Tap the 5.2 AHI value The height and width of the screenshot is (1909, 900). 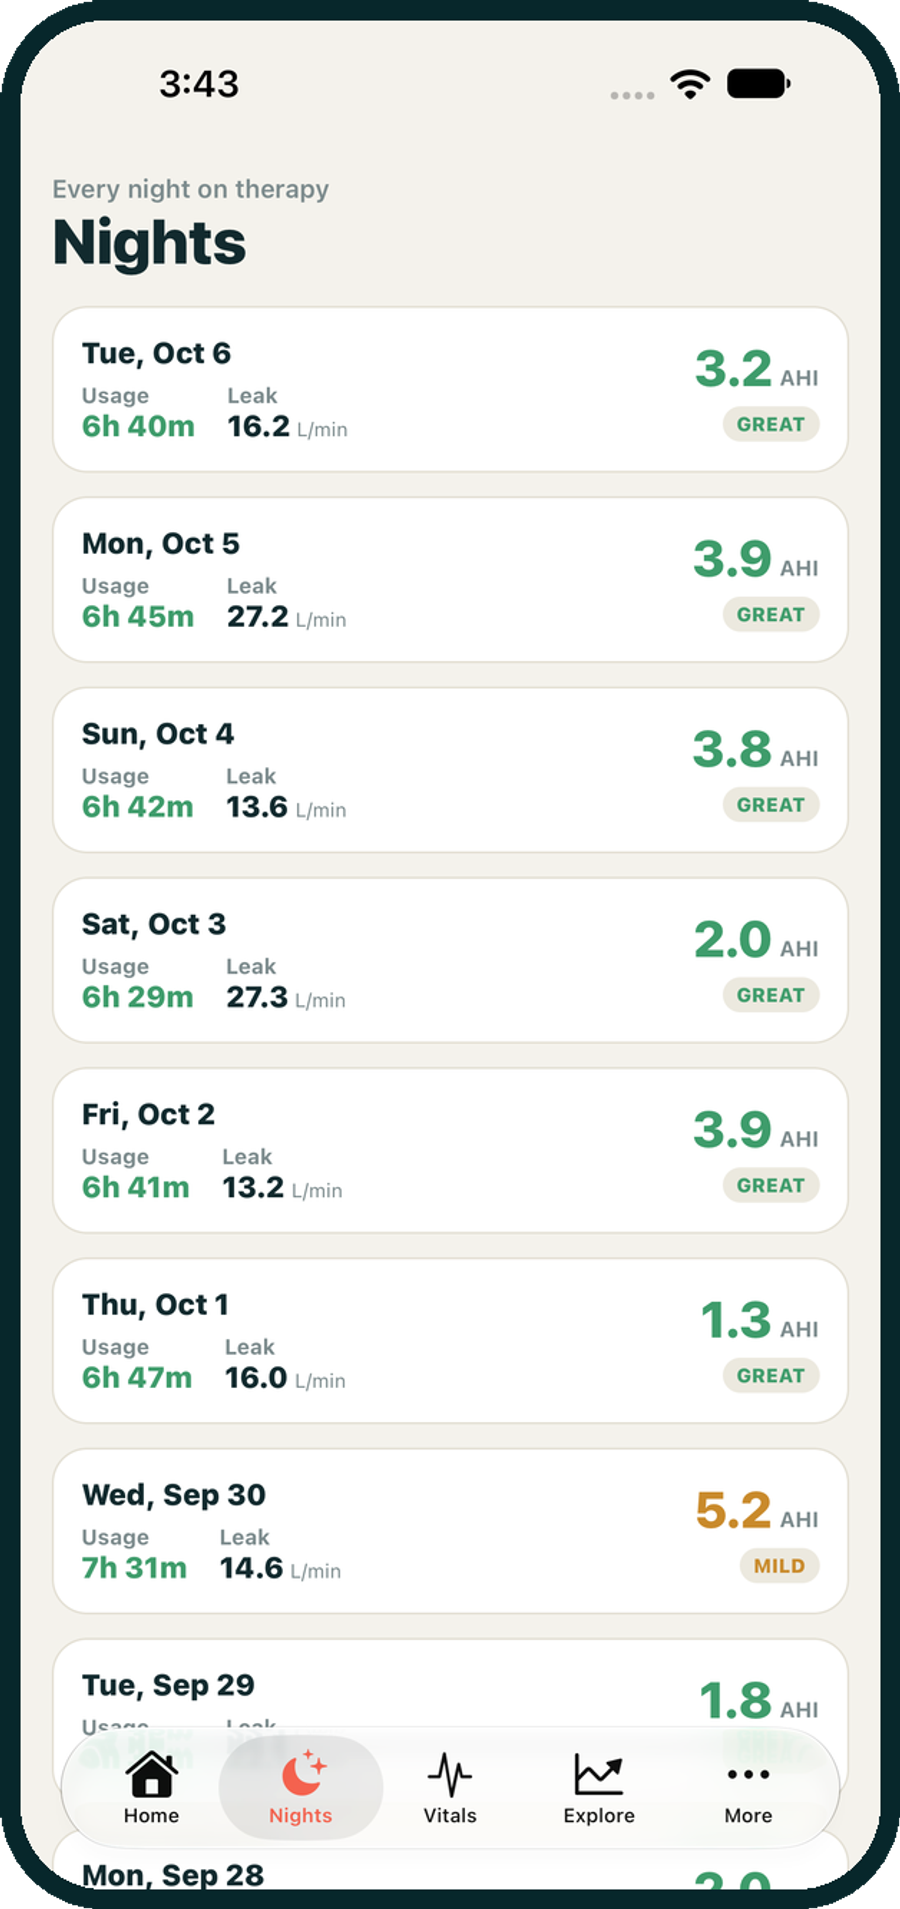(733, 1510)
